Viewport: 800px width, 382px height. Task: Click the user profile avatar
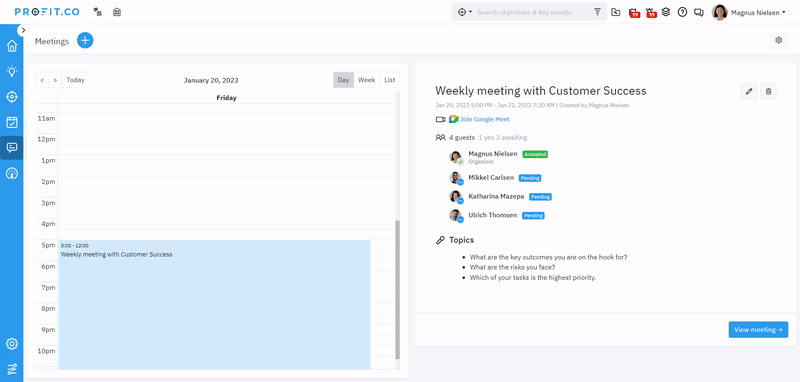pos(719,12)
